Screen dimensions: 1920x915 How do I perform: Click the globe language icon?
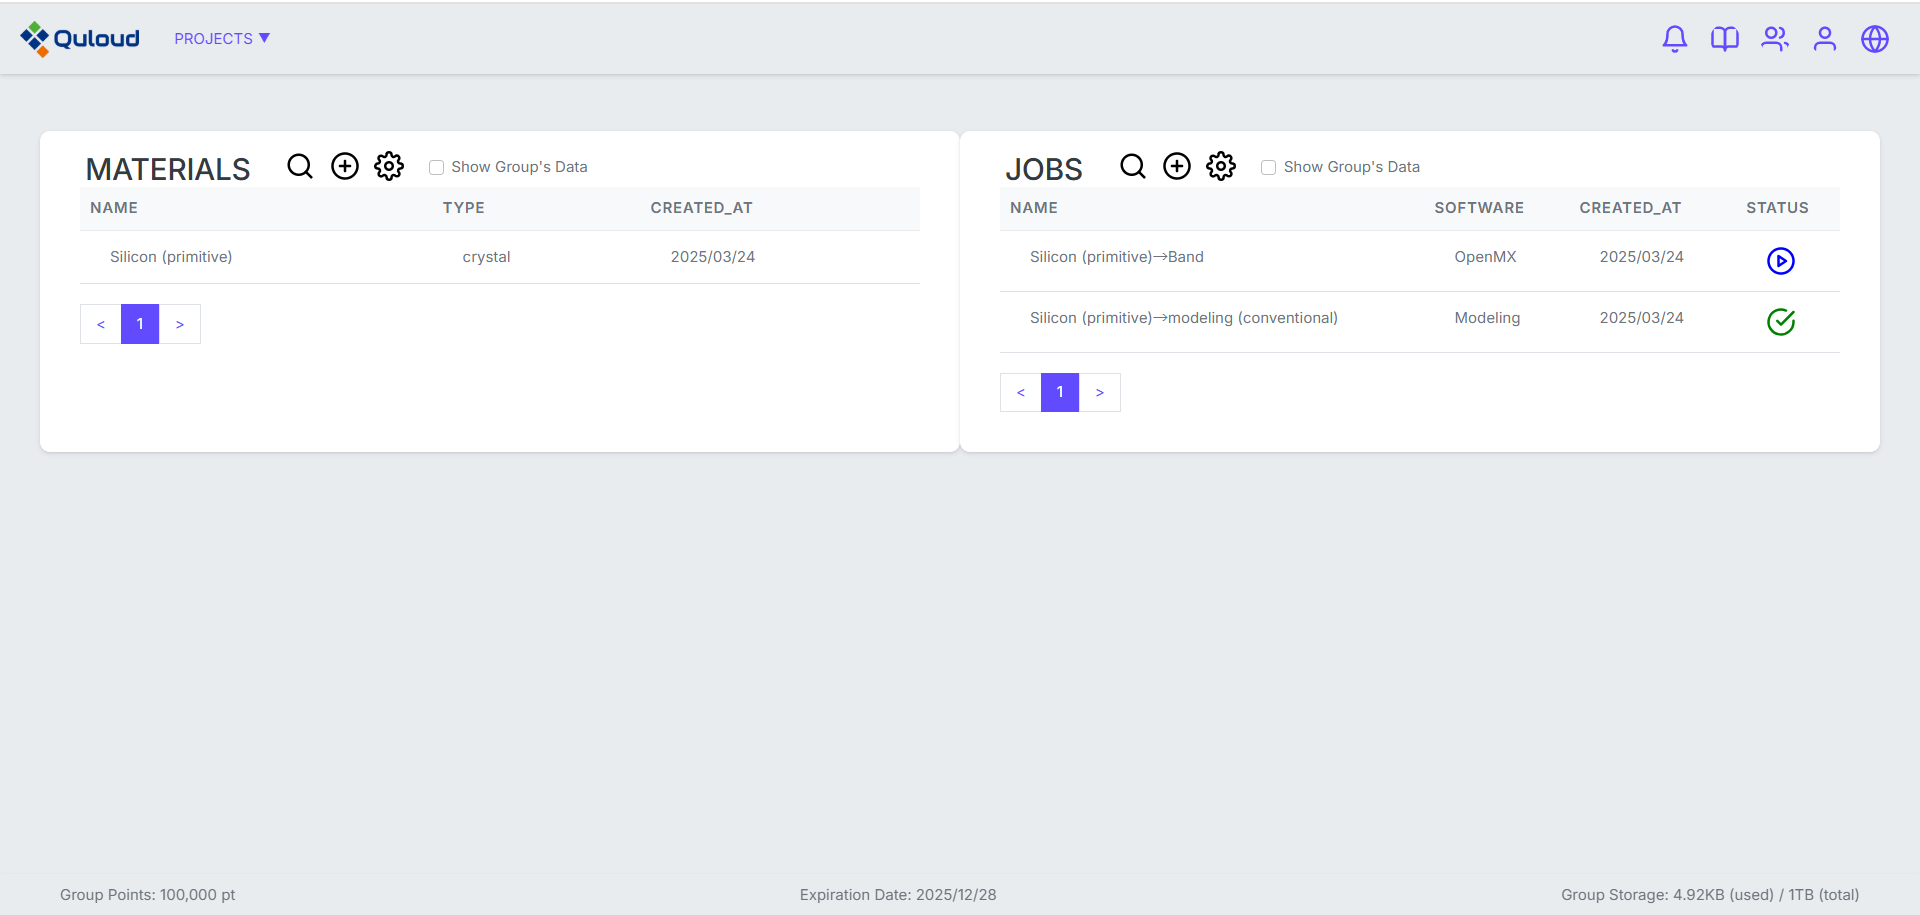(1874, 39)
